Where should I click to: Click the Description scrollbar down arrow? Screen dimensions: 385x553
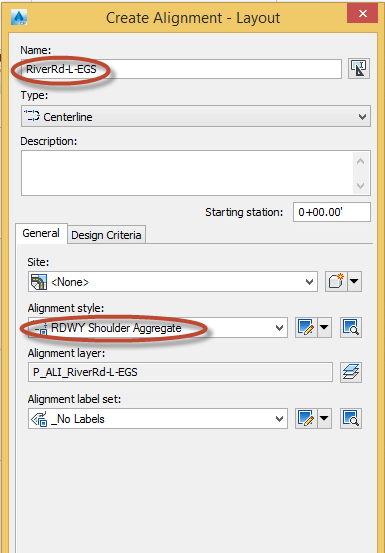(x=361, y=185)
